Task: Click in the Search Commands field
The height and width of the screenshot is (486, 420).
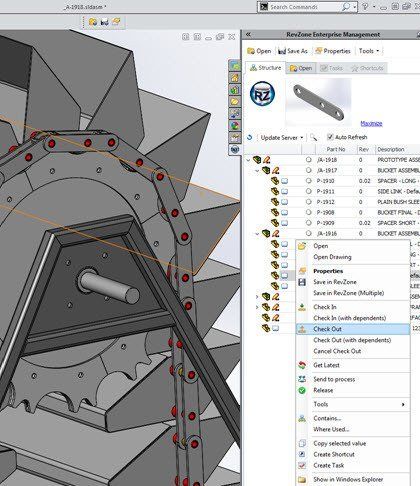Action: click(x=304, y=7)
